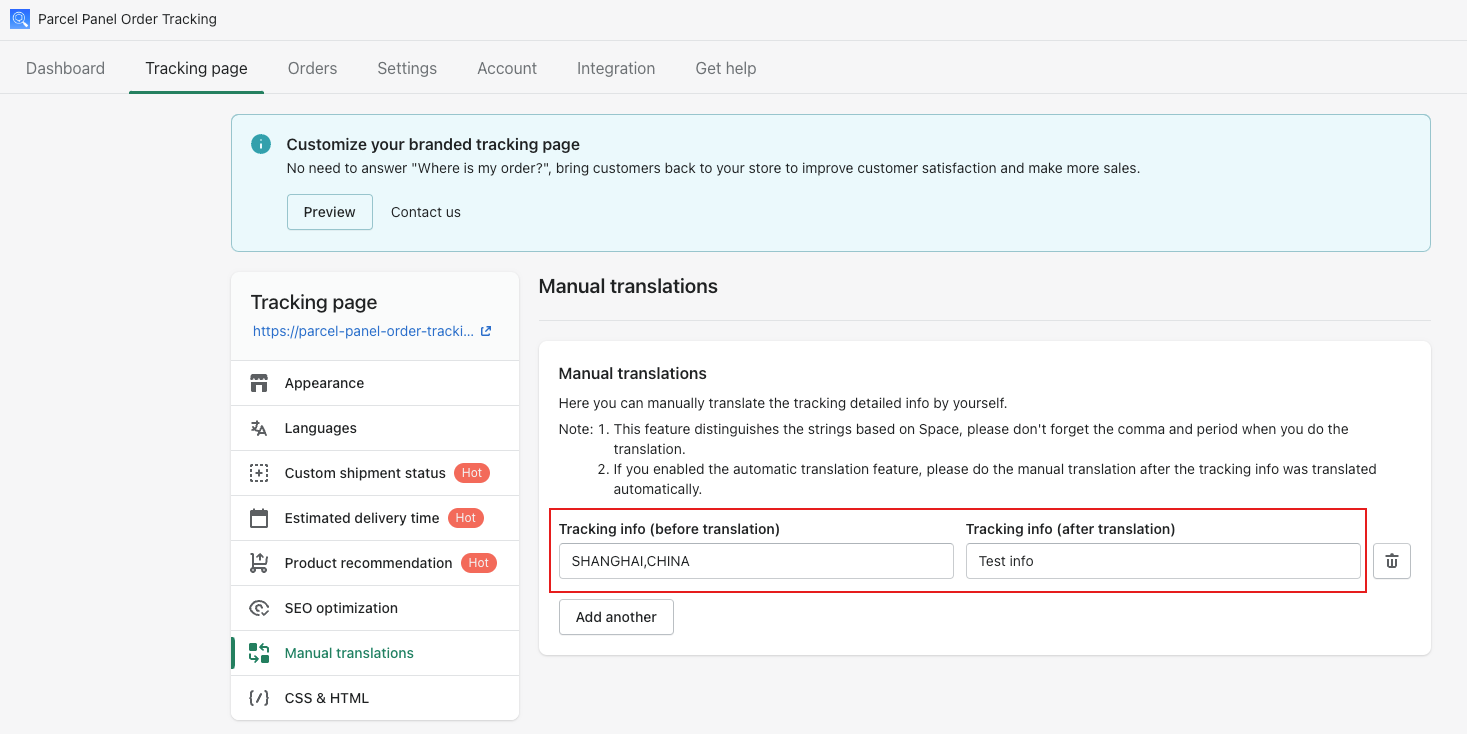Image resolution: width=1467 pixels, height=734 pixels.
Task: Click the Languages translate icon
Action: pos(259,428)
